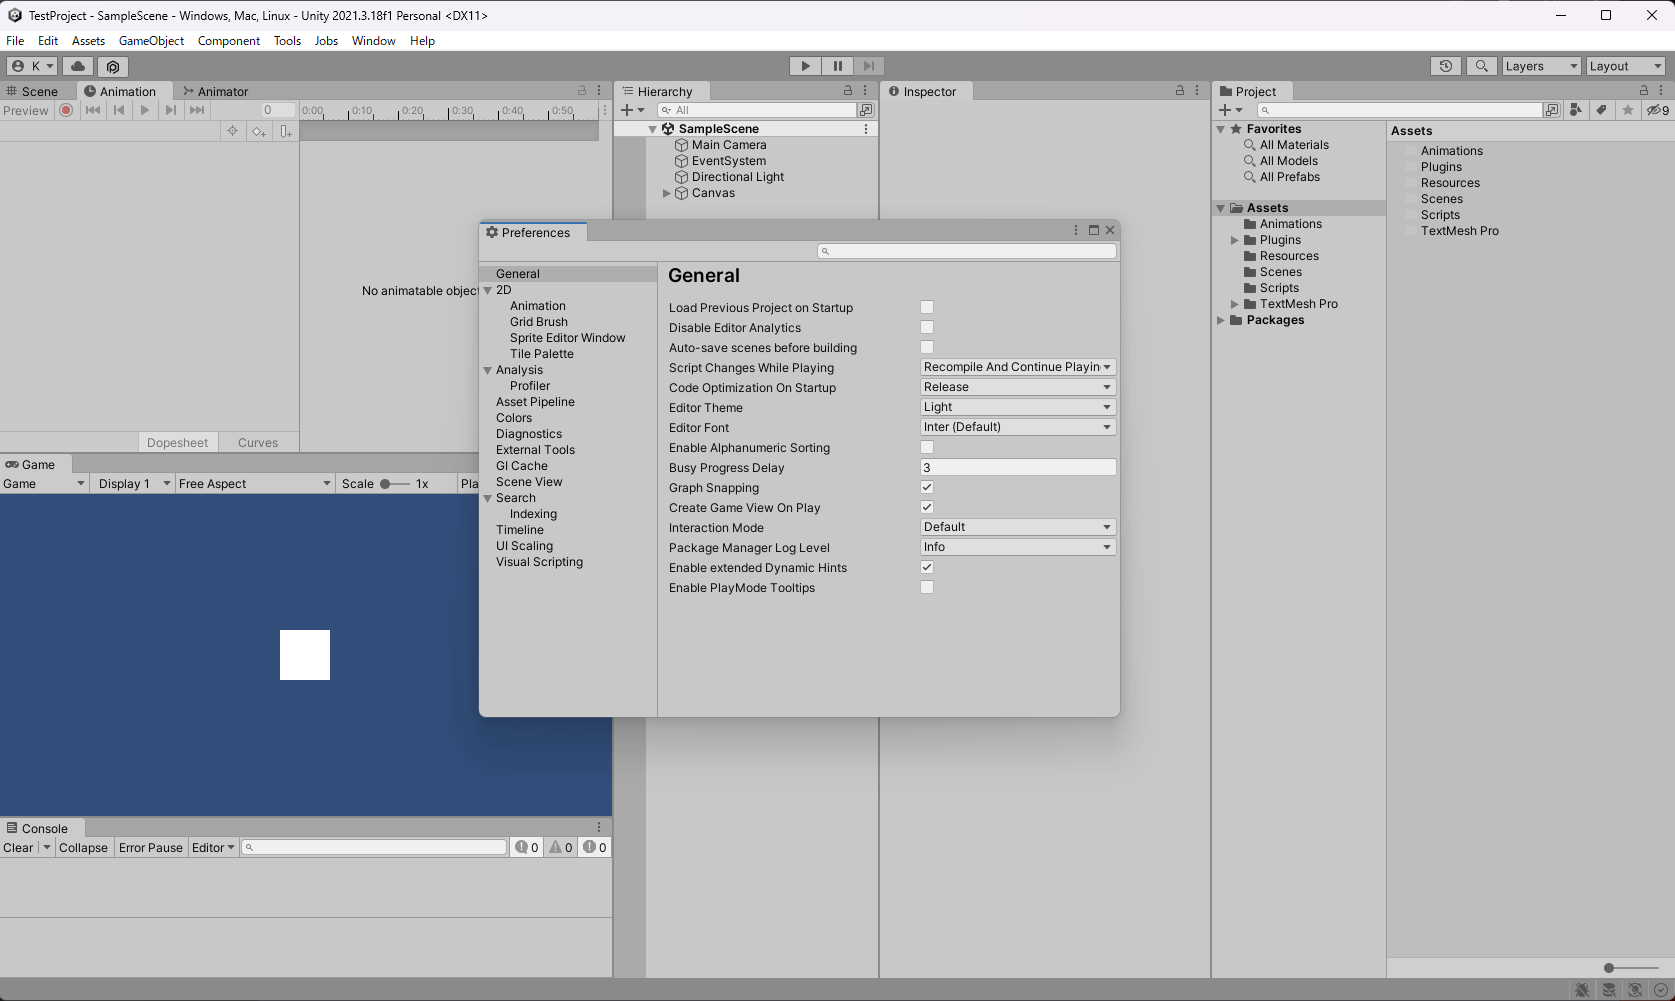Screen dimensions: 1675x1001
Task: Open Undo History with the history icon
Action: (1445, 65)
